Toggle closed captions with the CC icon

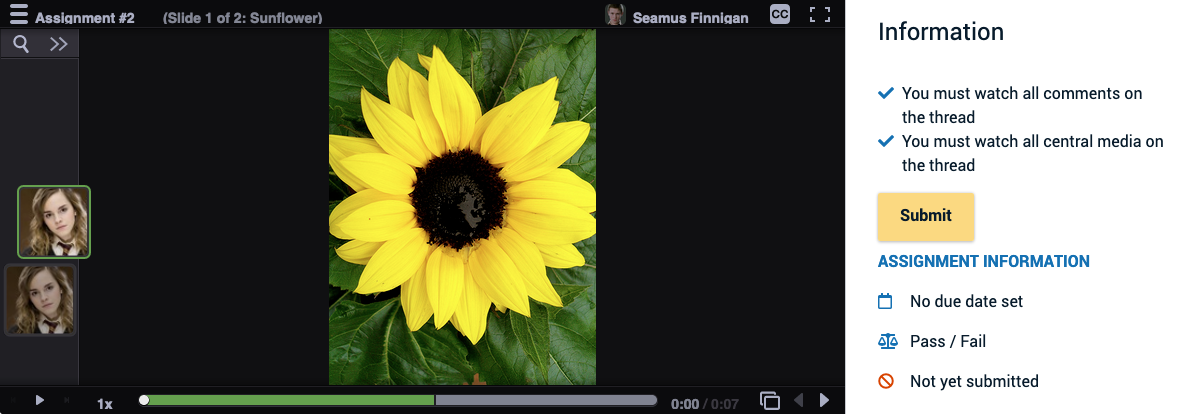pos(780,14)
